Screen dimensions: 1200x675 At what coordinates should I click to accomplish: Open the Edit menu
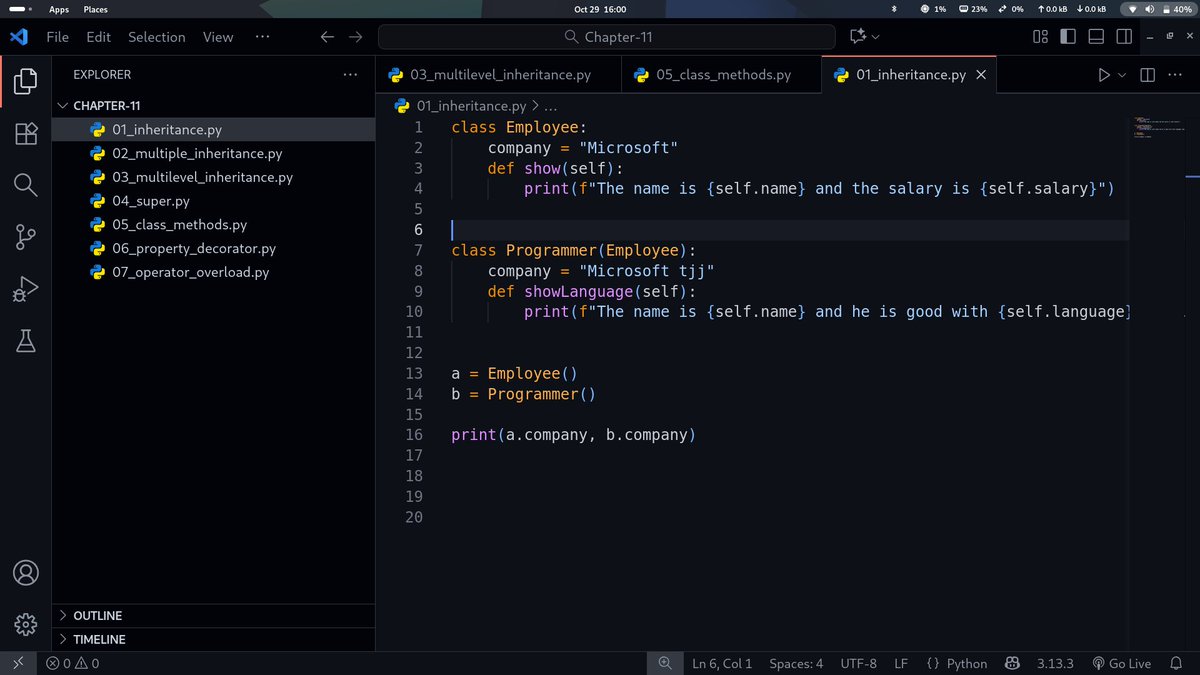[x=98, y=37]
